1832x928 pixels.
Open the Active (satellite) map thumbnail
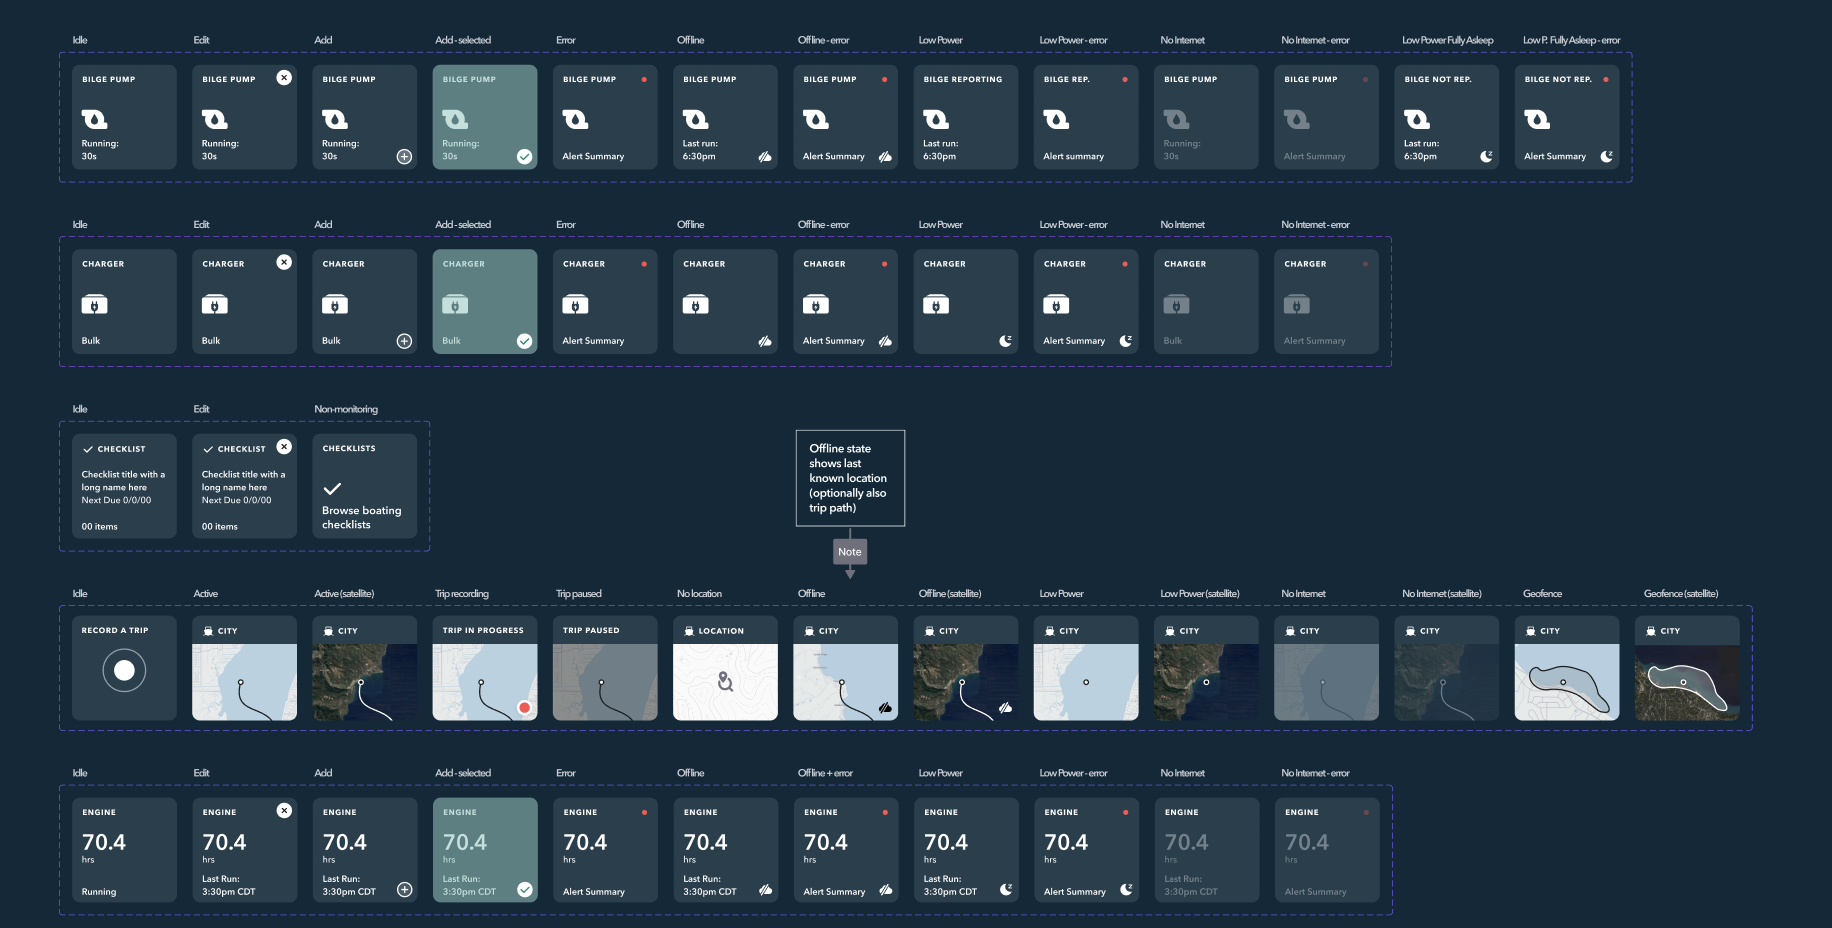point(365,682)
